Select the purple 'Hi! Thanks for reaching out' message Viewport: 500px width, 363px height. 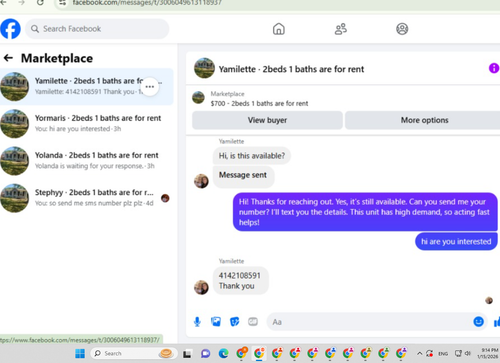coord(365,212)
